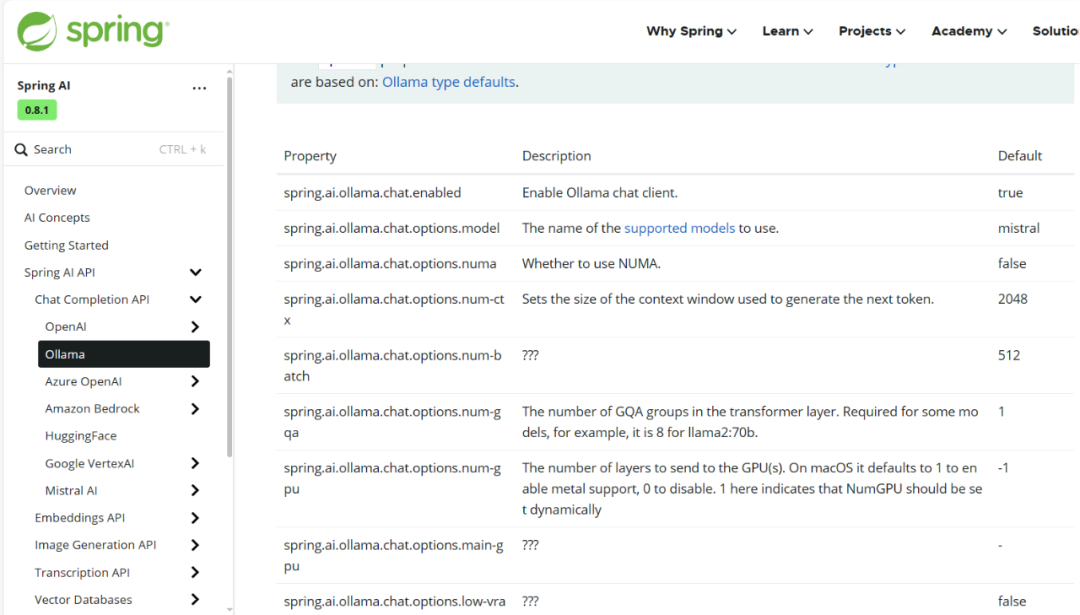1080x615 pixels.
Task: Click the mistral default value
Action: tap(1019, 228)
